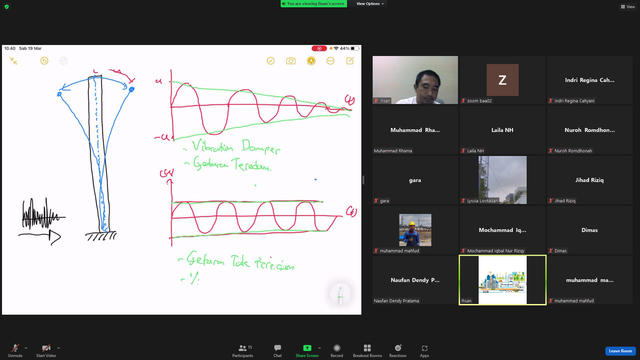Select the Dimas participant tile
Viewport: 640px width, 360px height.
pos(589,230)
